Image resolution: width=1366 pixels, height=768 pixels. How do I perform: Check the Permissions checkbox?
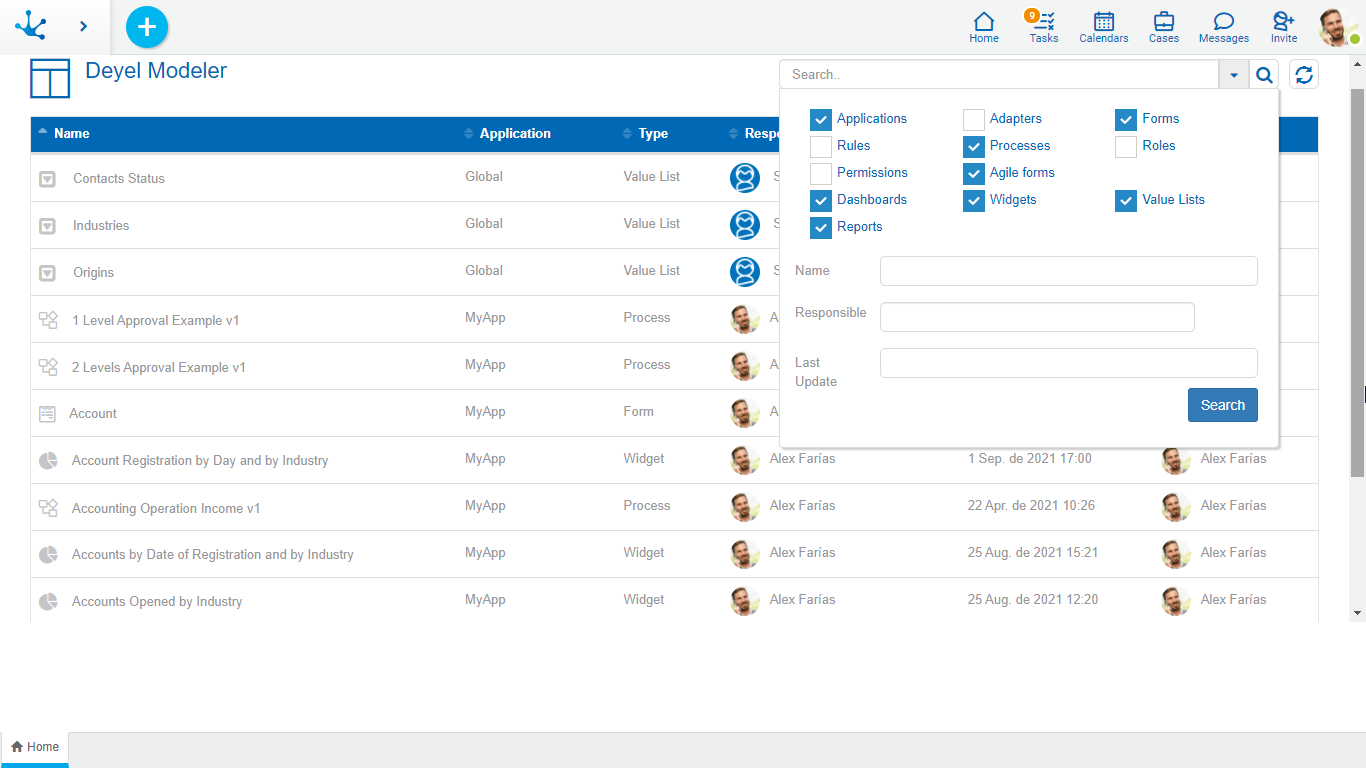821,174
